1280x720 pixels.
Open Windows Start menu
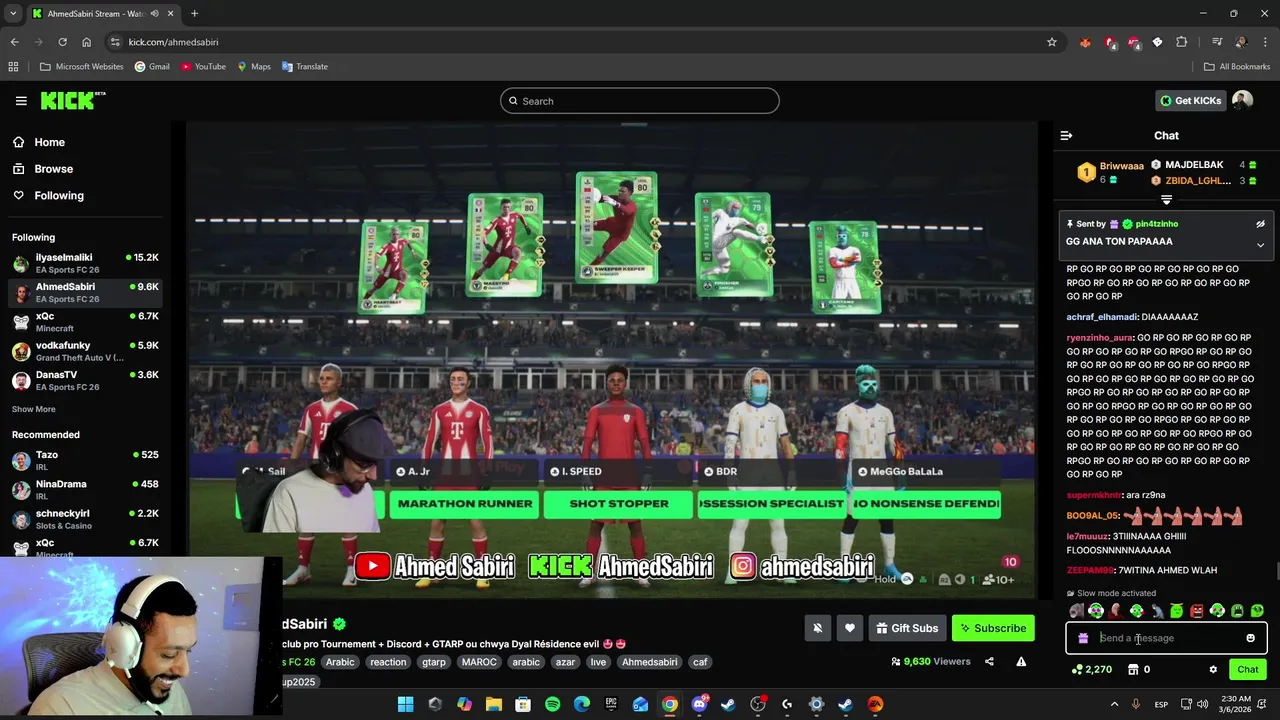(x=405, y=704)
